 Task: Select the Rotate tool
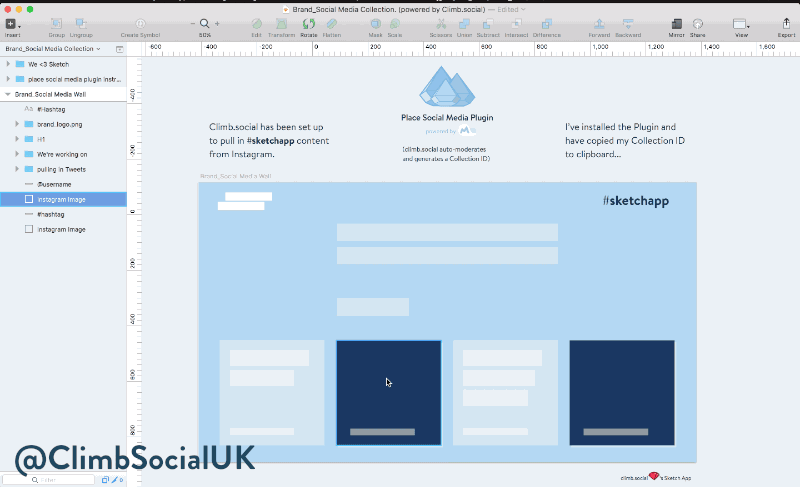point(309,23)
